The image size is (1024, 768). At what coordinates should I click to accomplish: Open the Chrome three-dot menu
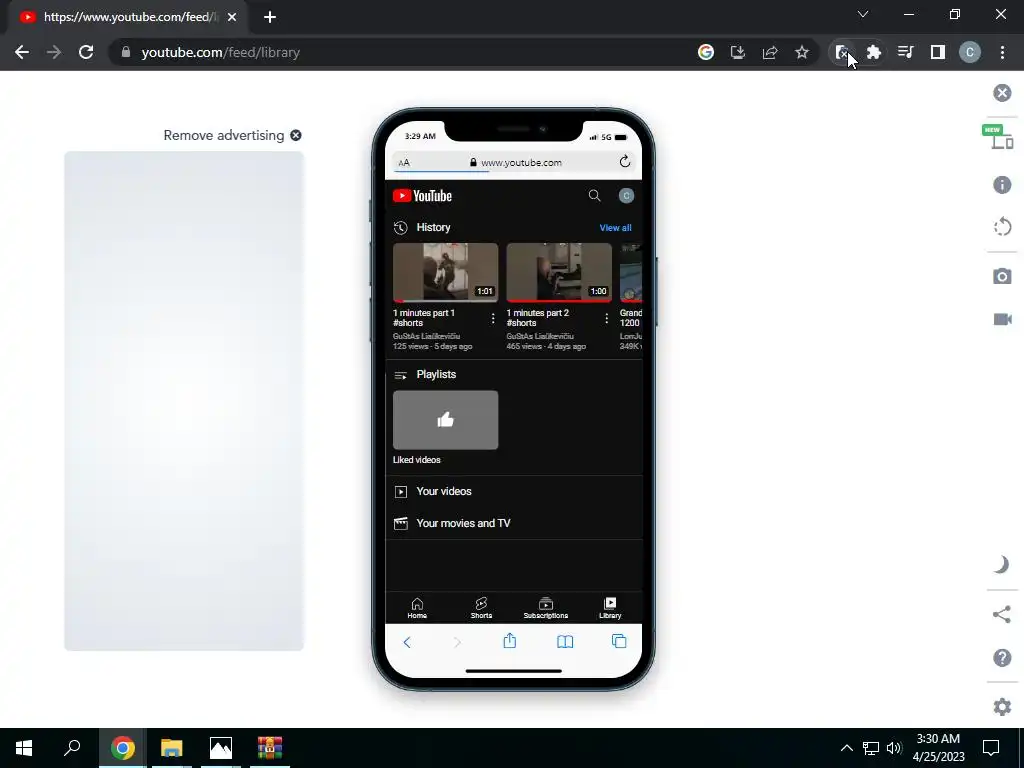point(1002,52)
